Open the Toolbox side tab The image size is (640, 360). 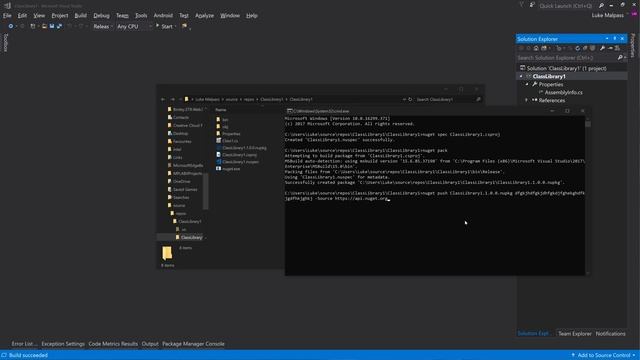pos(5,42)
